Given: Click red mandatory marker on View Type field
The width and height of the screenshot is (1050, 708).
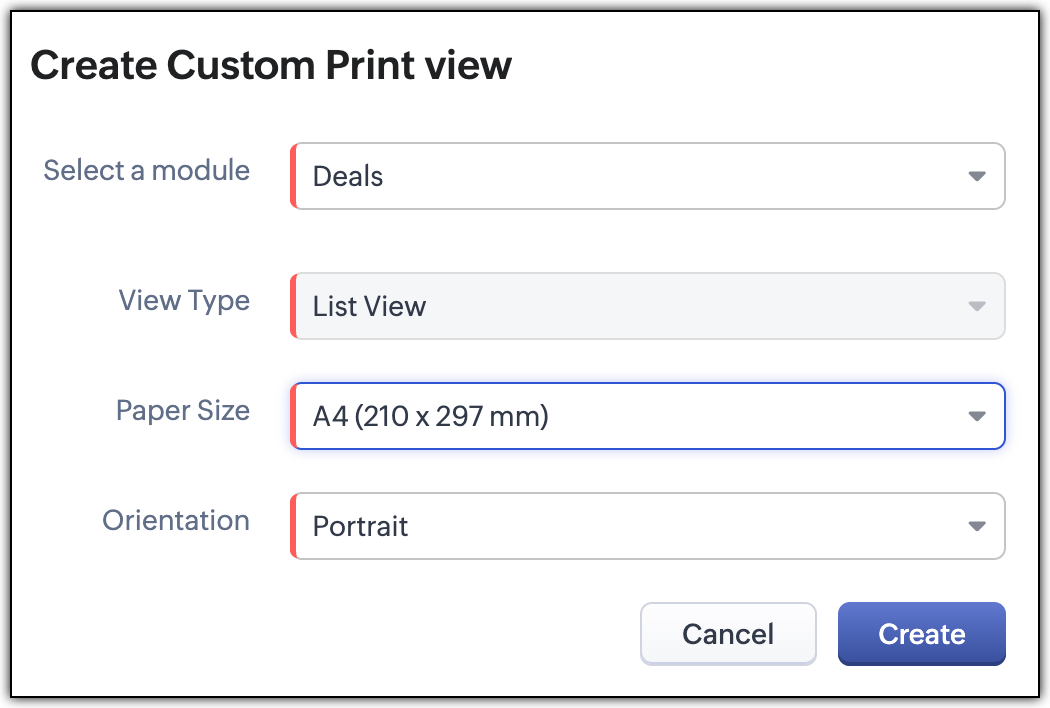Looking at the screenshot, I should [x=294, y=306].
